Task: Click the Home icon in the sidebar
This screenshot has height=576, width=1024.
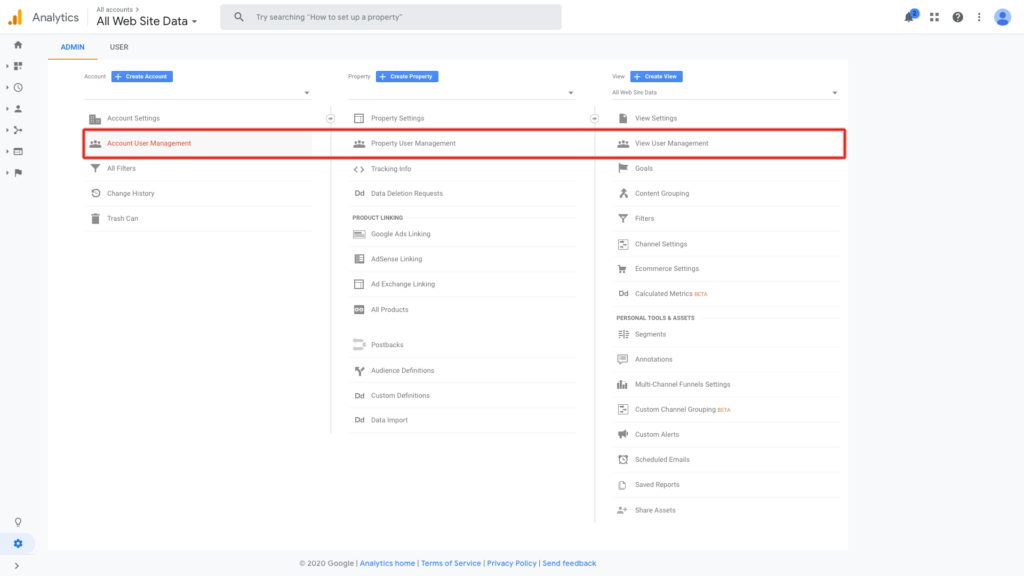Action: click(x=18, y=44)
